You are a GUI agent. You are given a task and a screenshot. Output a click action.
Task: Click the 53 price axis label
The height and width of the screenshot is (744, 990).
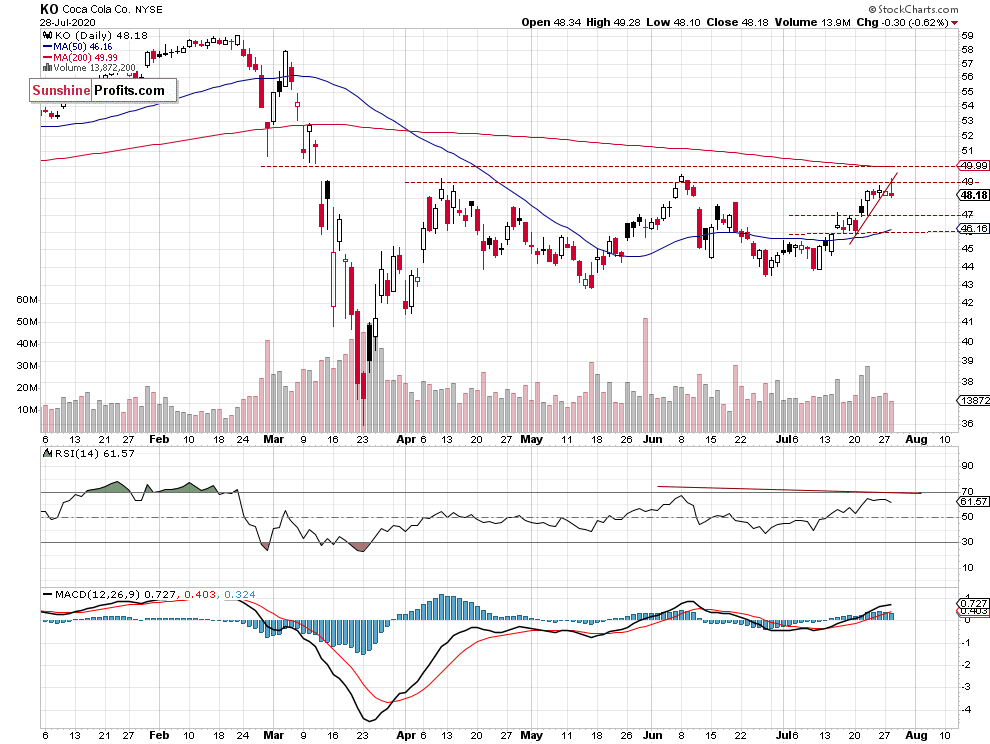tap(967, 121)
